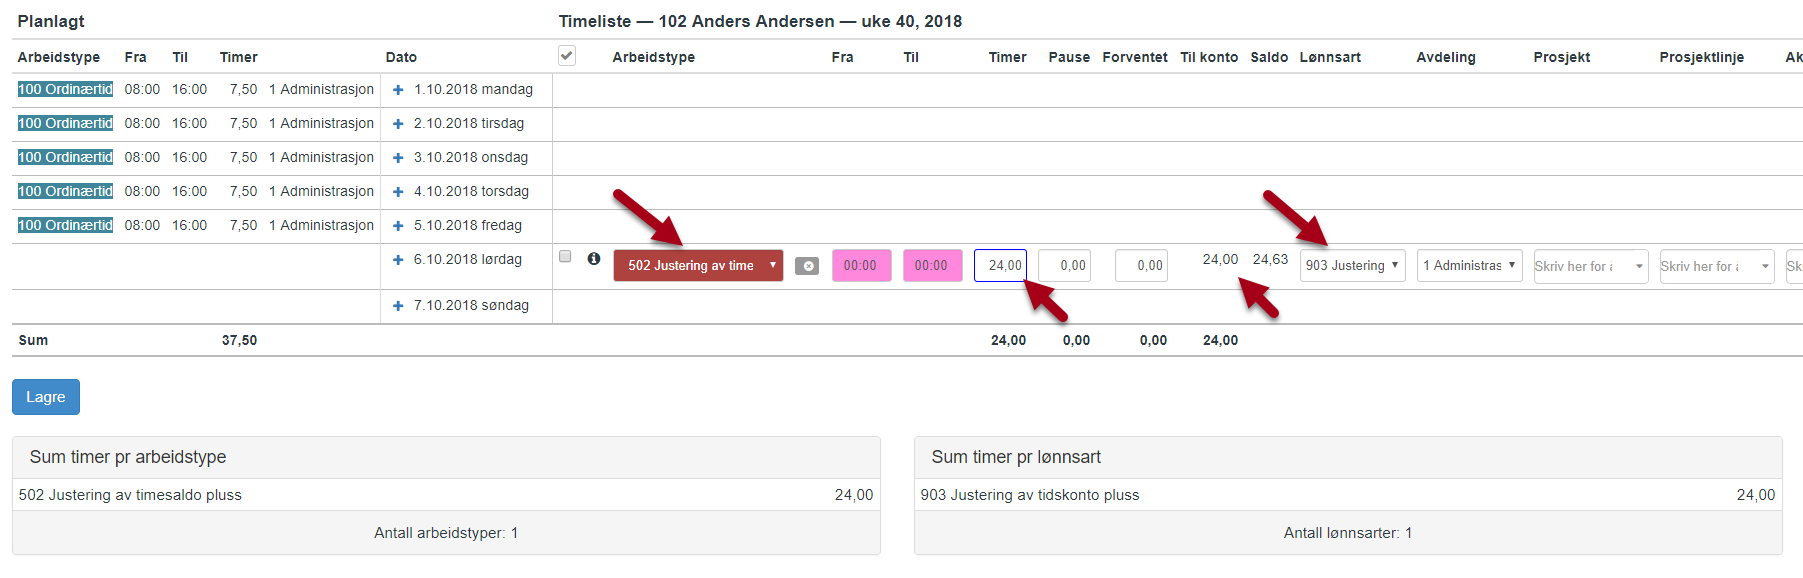Screen dimensions: 1803x578
Task: Click the Pause input field showing 0,00
Action: click(x=1064, y=265)
